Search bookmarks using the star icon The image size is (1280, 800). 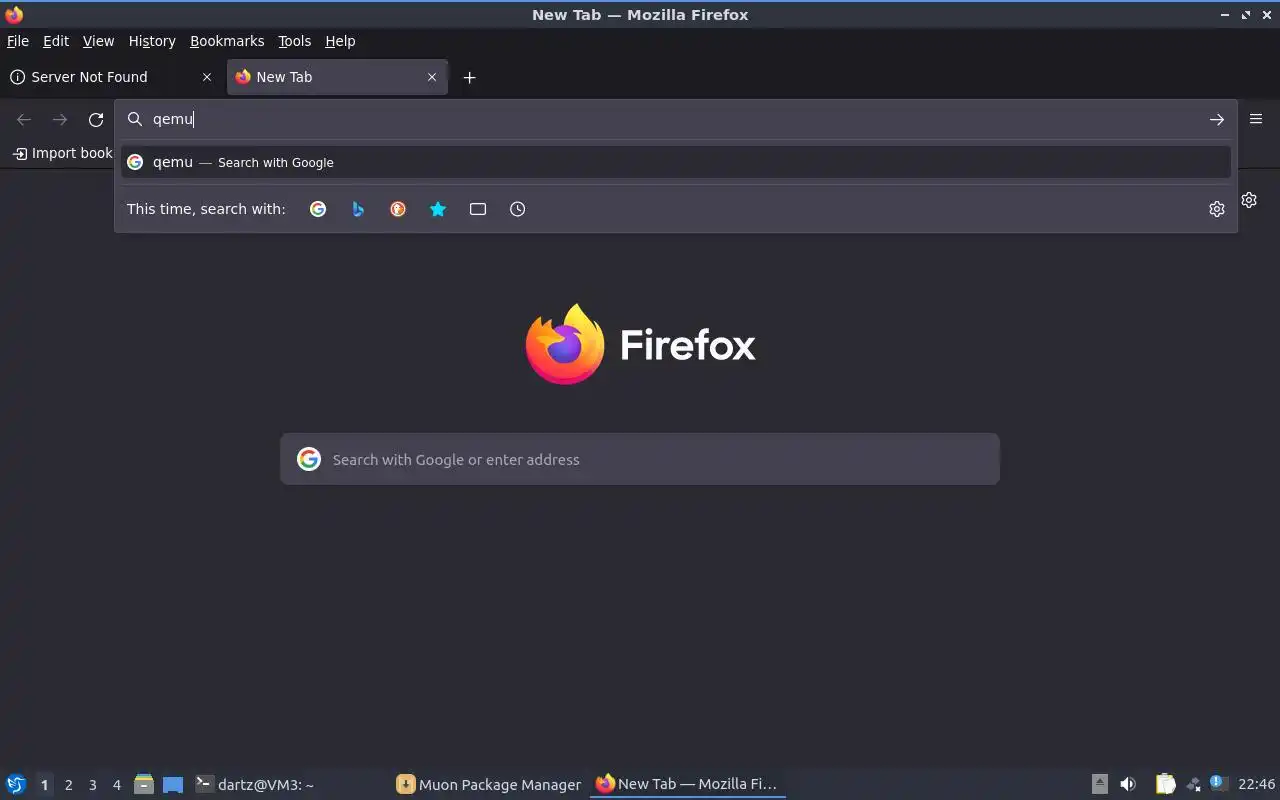tap(438, 209)
